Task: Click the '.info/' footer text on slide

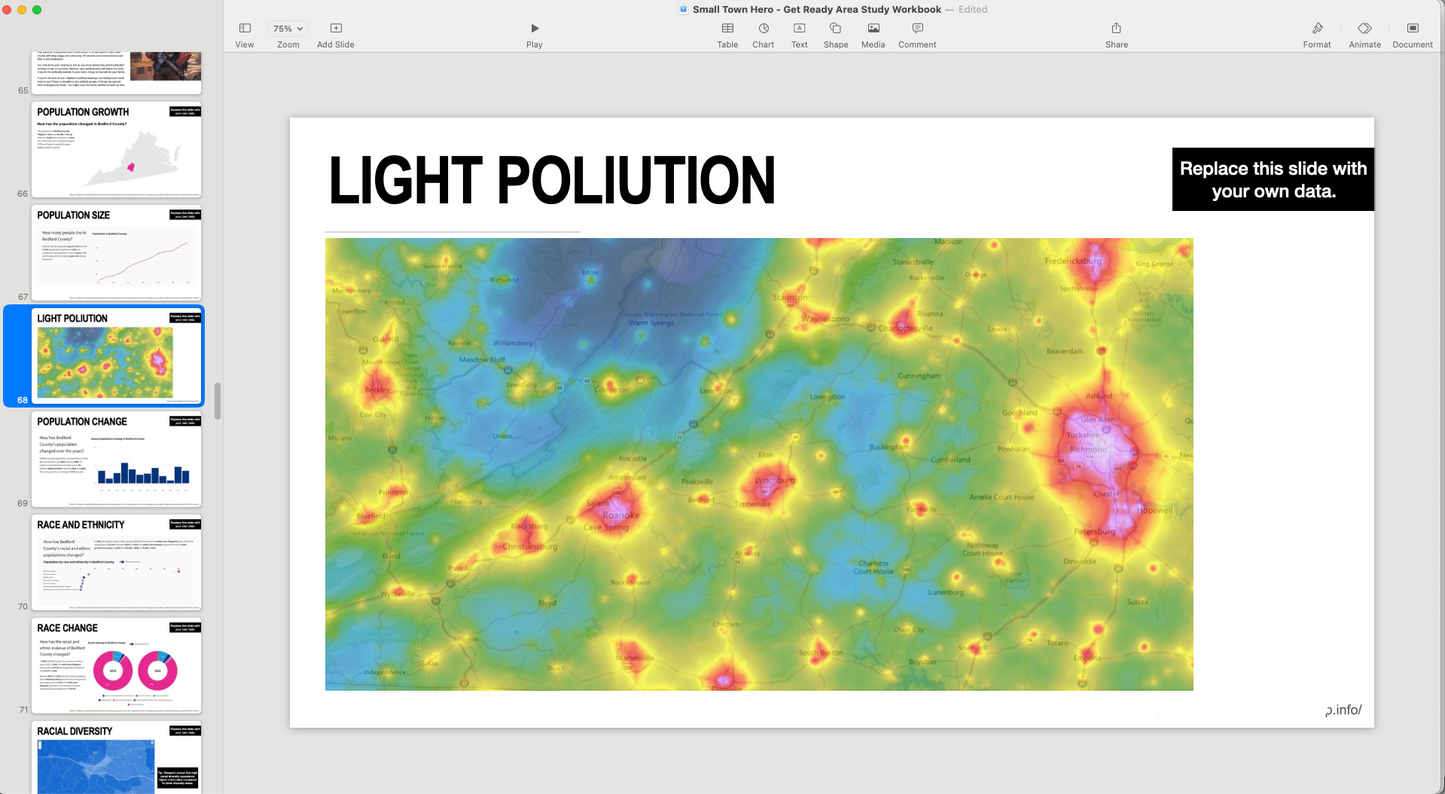Action: tap(1343, 710)
